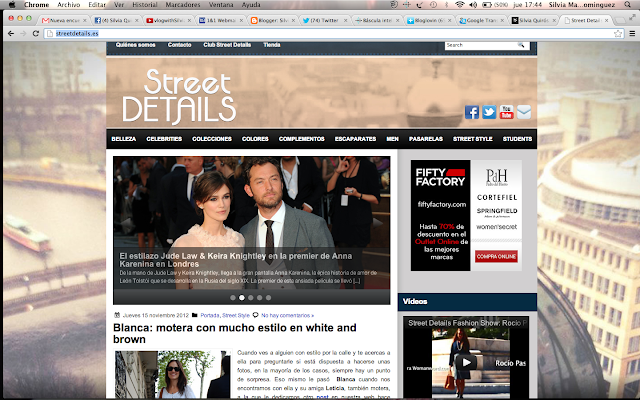This screenshot has height=400, width=640.
Task: Open the Historial menu
Action: 145,5
